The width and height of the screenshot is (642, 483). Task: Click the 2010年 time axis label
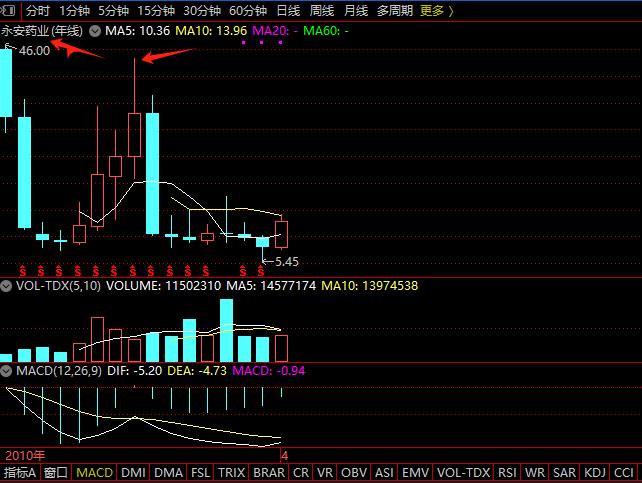[x=25, y=456]
